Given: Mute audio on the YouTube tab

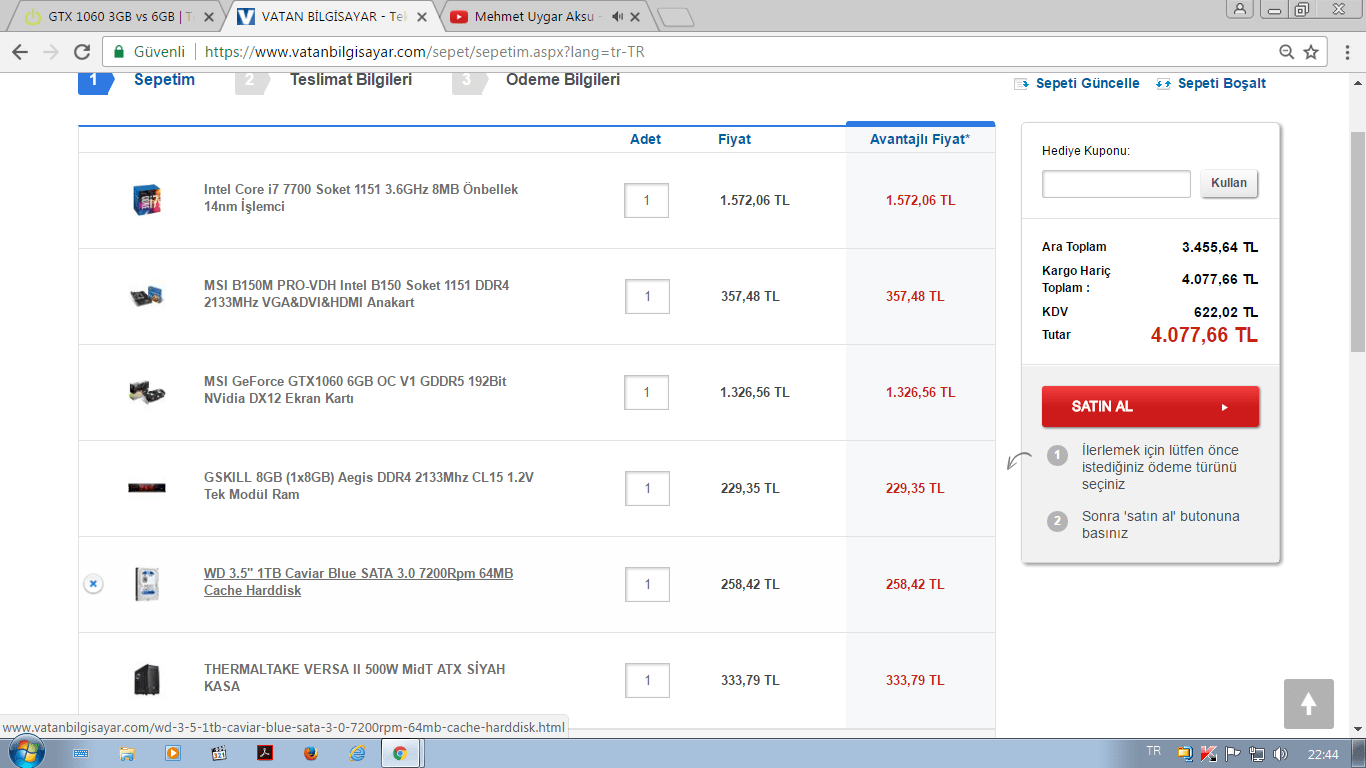Looking at the screenshot, I should click(617, 16).
